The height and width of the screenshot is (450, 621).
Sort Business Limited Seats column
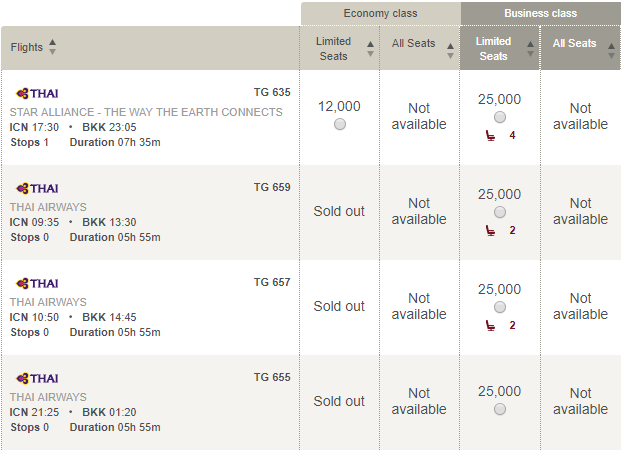530,49
